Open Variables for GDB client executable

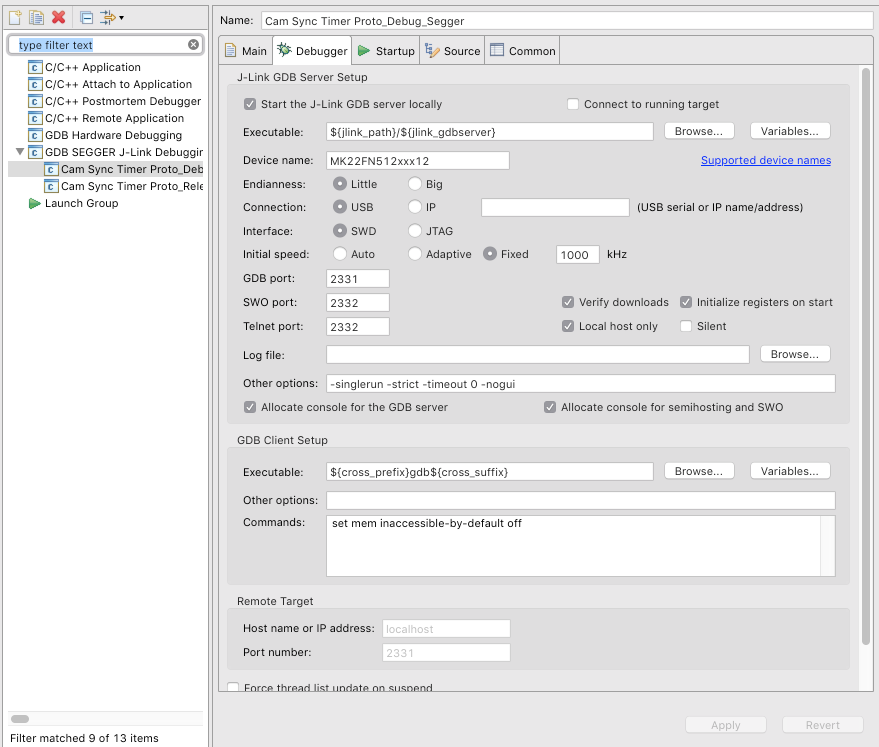(790, 471)
